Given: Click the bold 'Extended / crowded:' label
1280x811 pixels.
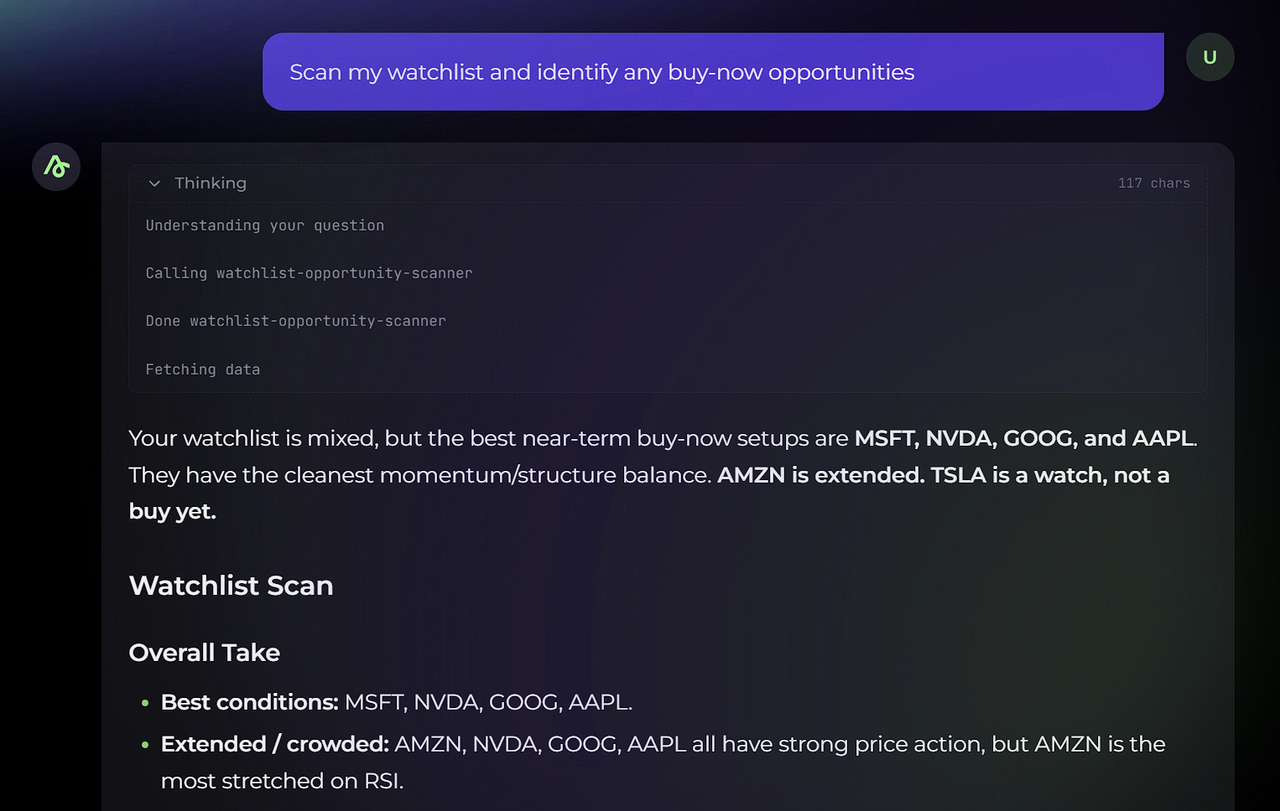Looking at the screenshot, I should 275,744.
